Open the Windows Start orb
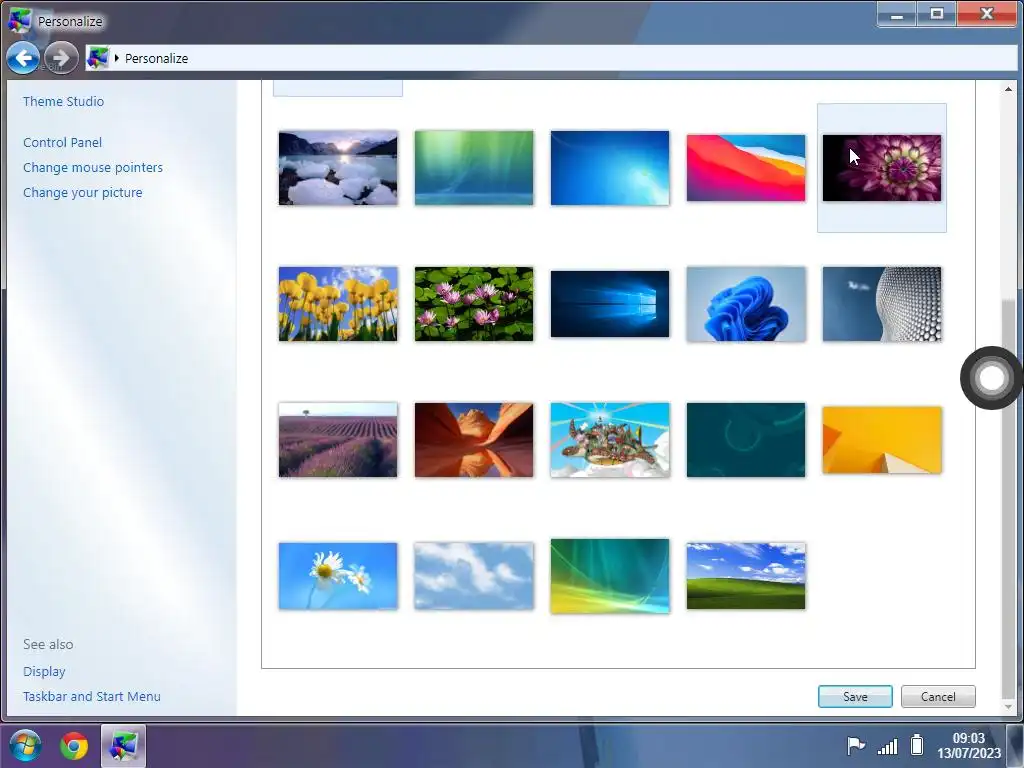The height and width of the screenshot is (768, 1024). (25, 746)
